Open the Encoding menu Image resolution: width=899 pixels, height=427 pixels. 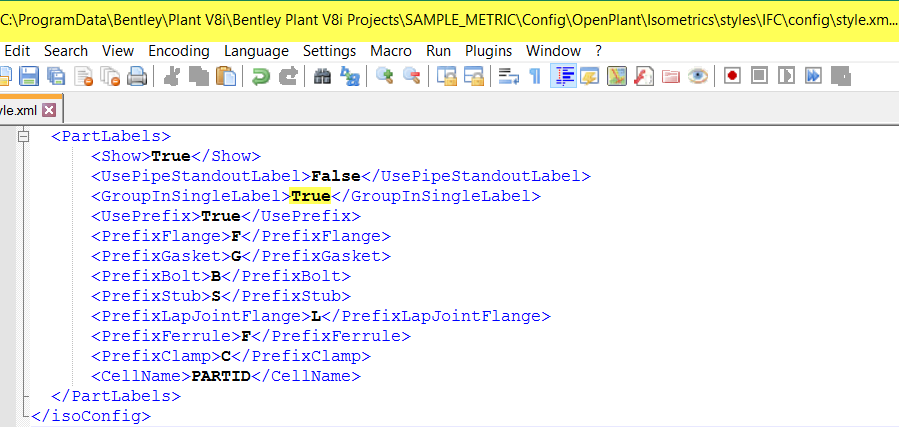[179, 51]
